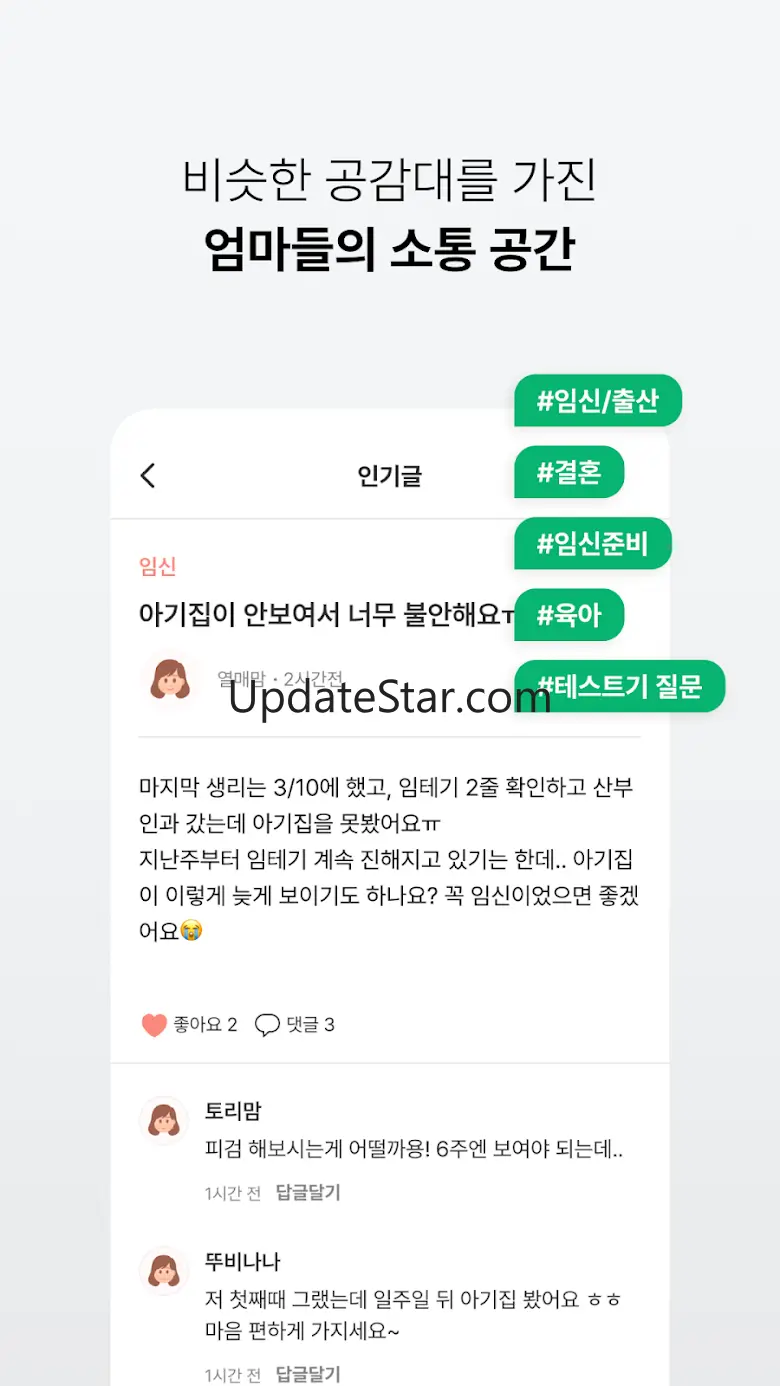Tap the post author's avatar
The image size is (780, 1386).
[170, 679]
